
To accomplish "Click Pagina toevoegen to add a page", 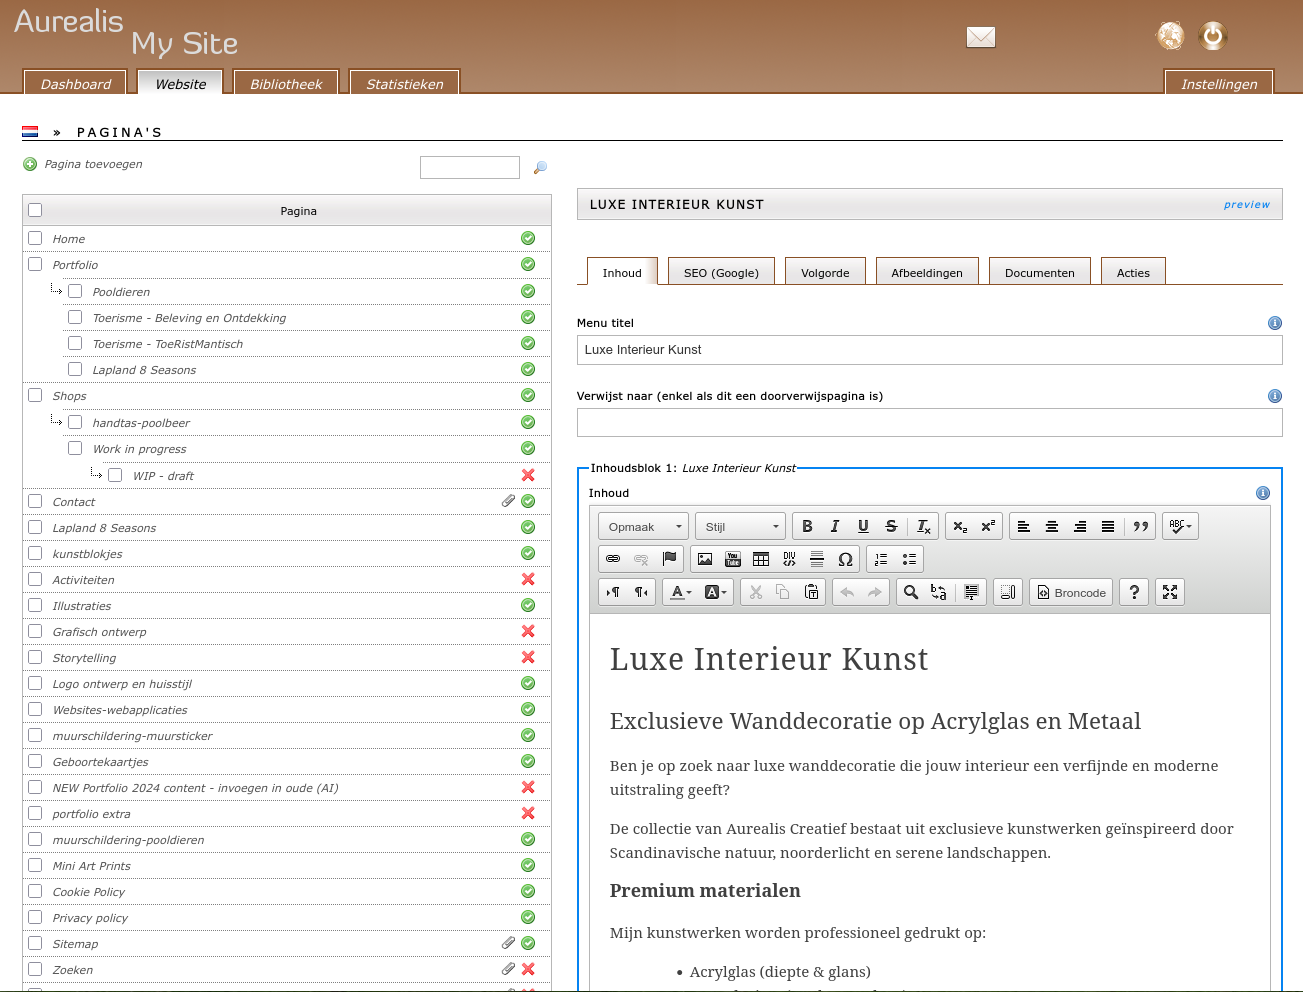I will pyautogui.click(x=92, y=164).
